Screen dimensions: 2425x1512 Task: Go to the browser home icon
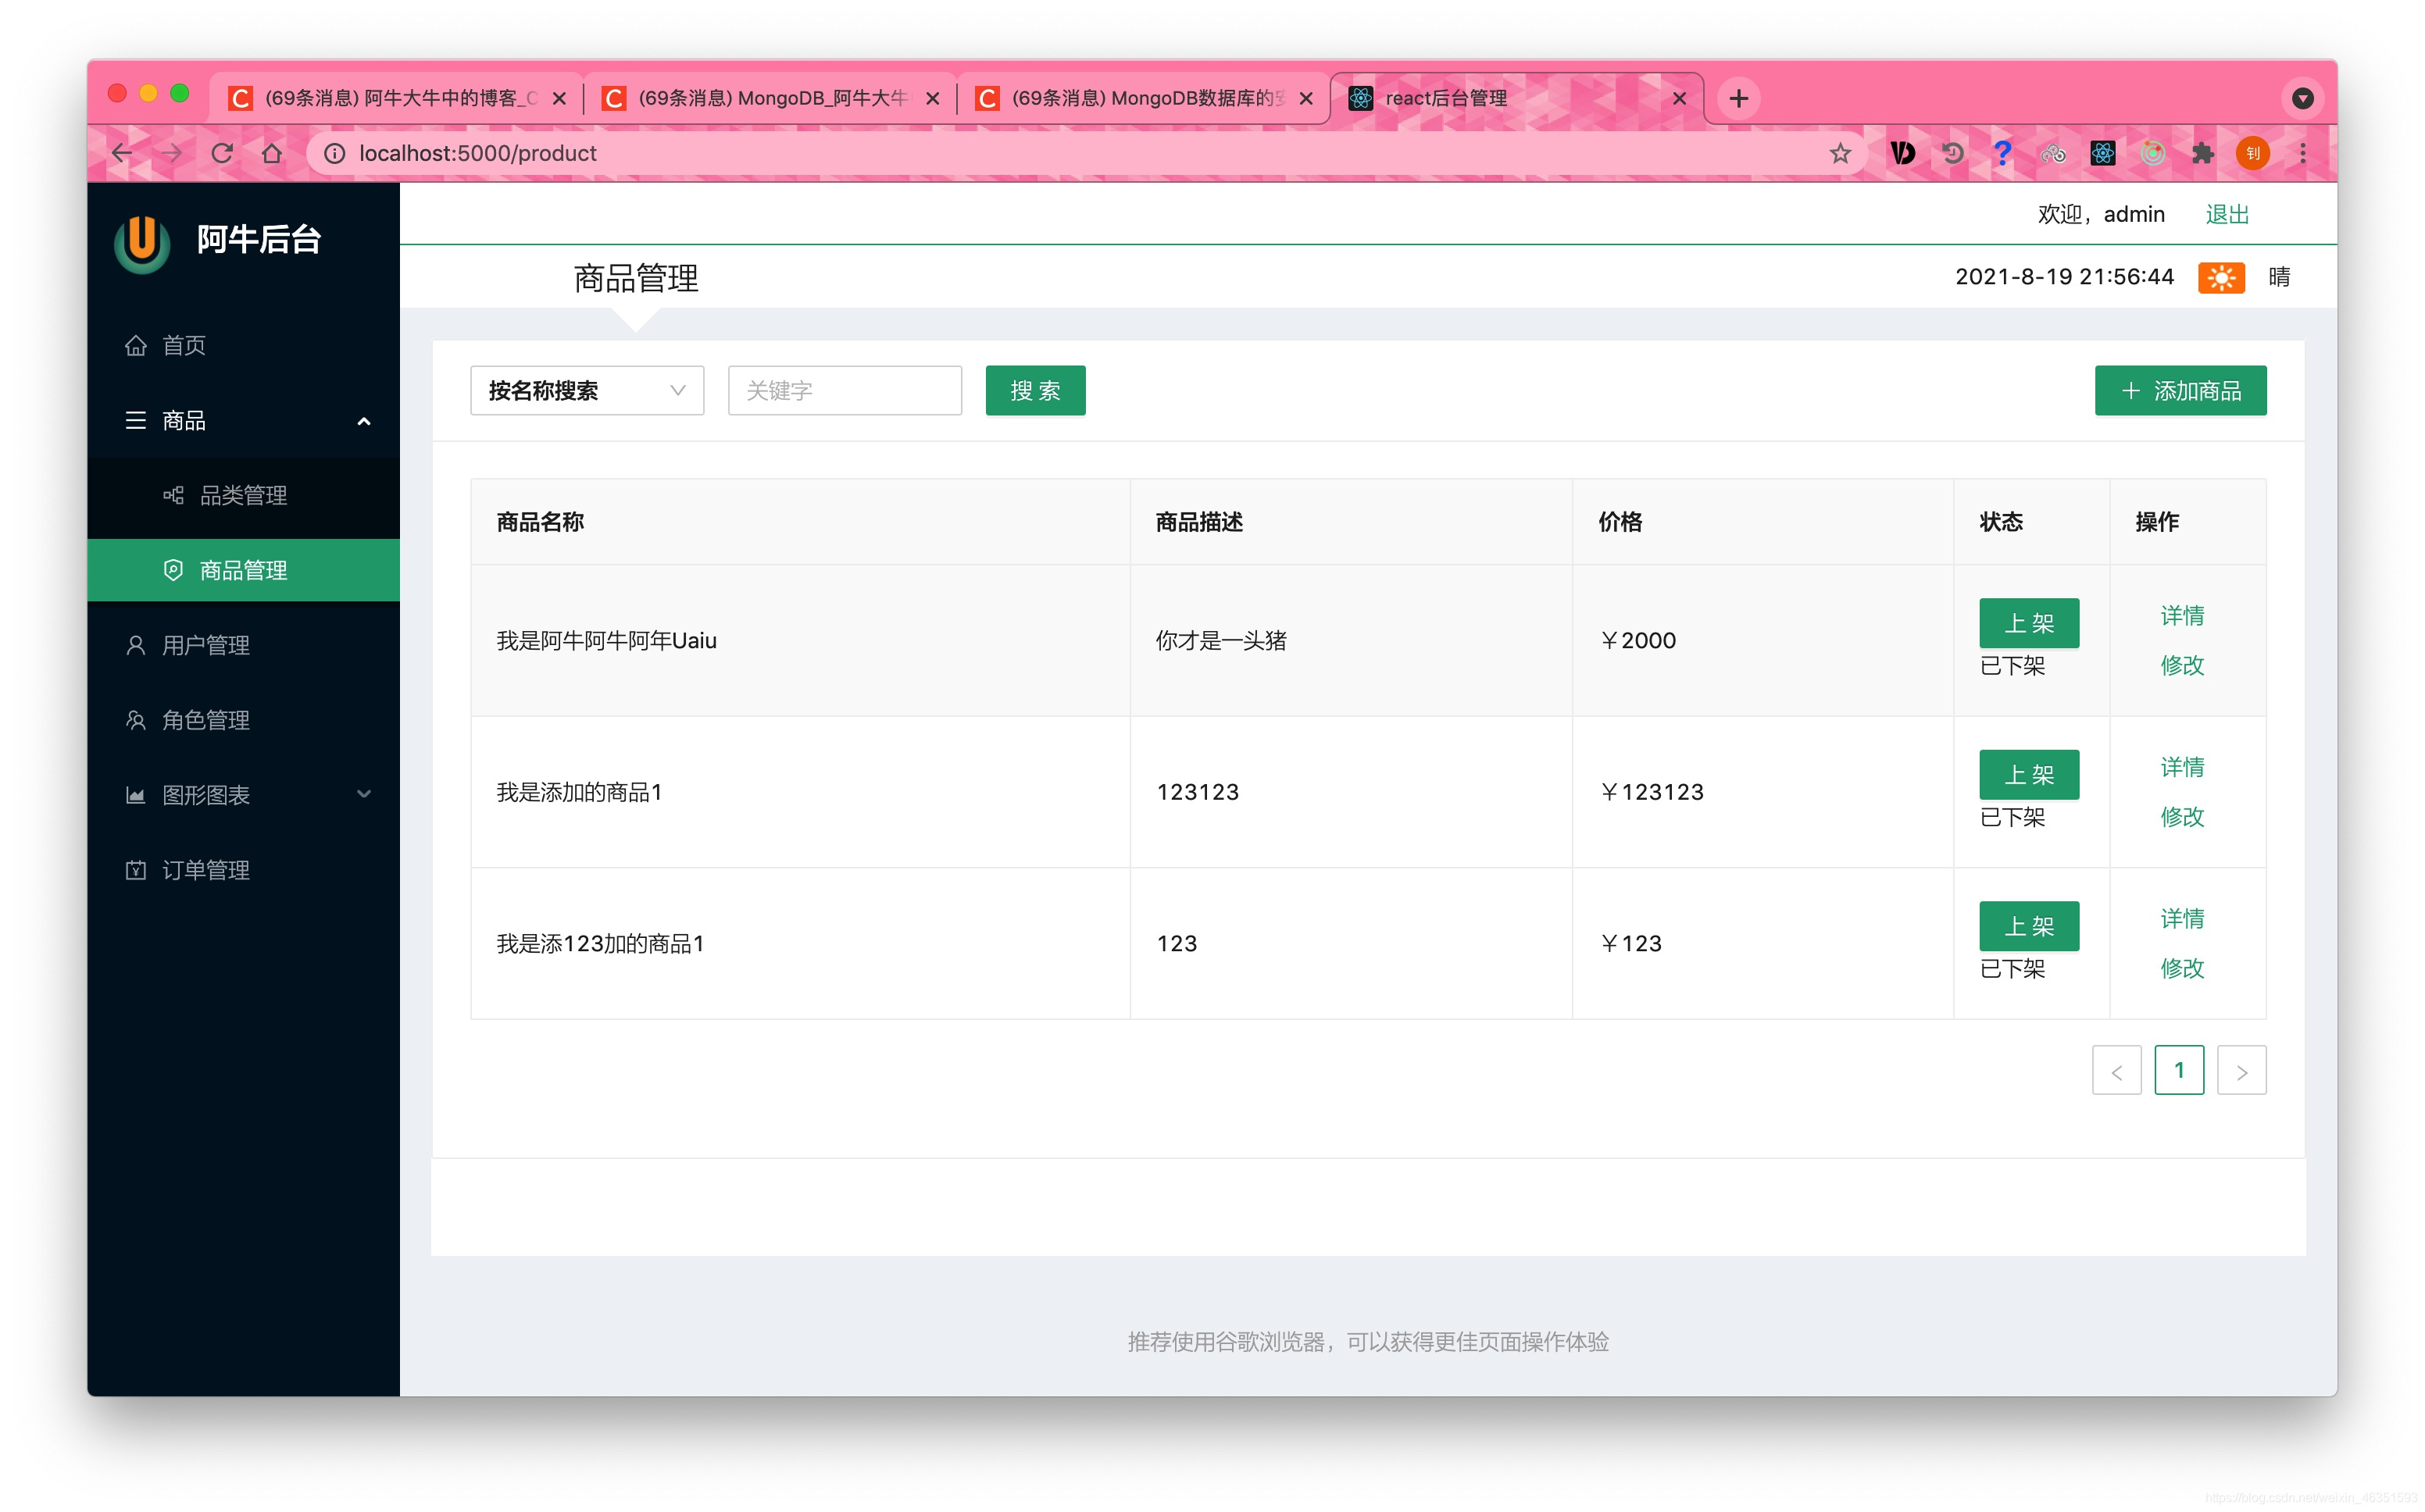click(x=272, y=153)
